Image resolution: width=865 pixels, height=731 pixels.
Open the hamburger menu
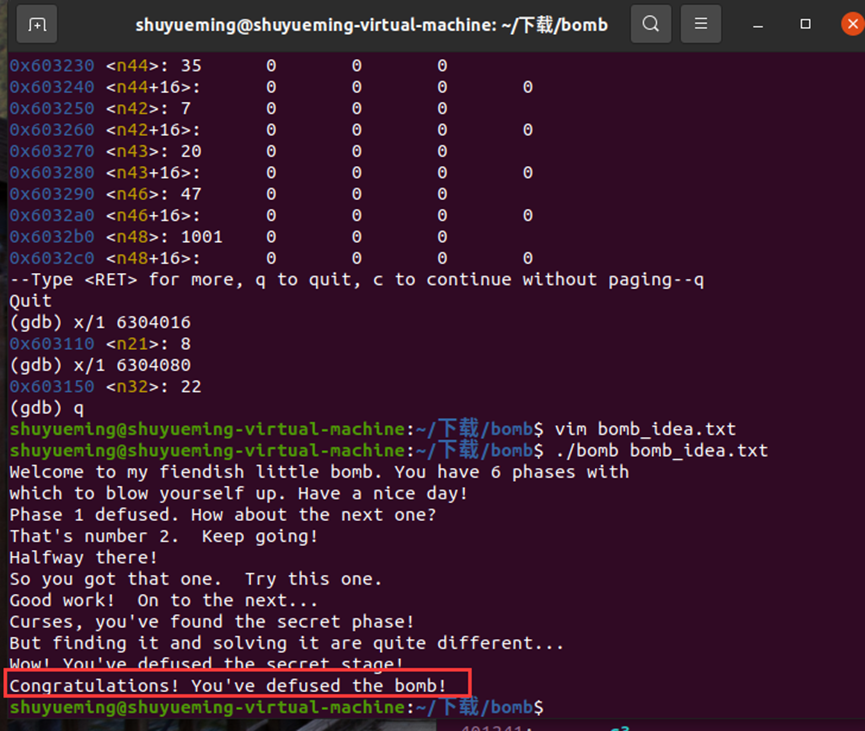point(700,23)
